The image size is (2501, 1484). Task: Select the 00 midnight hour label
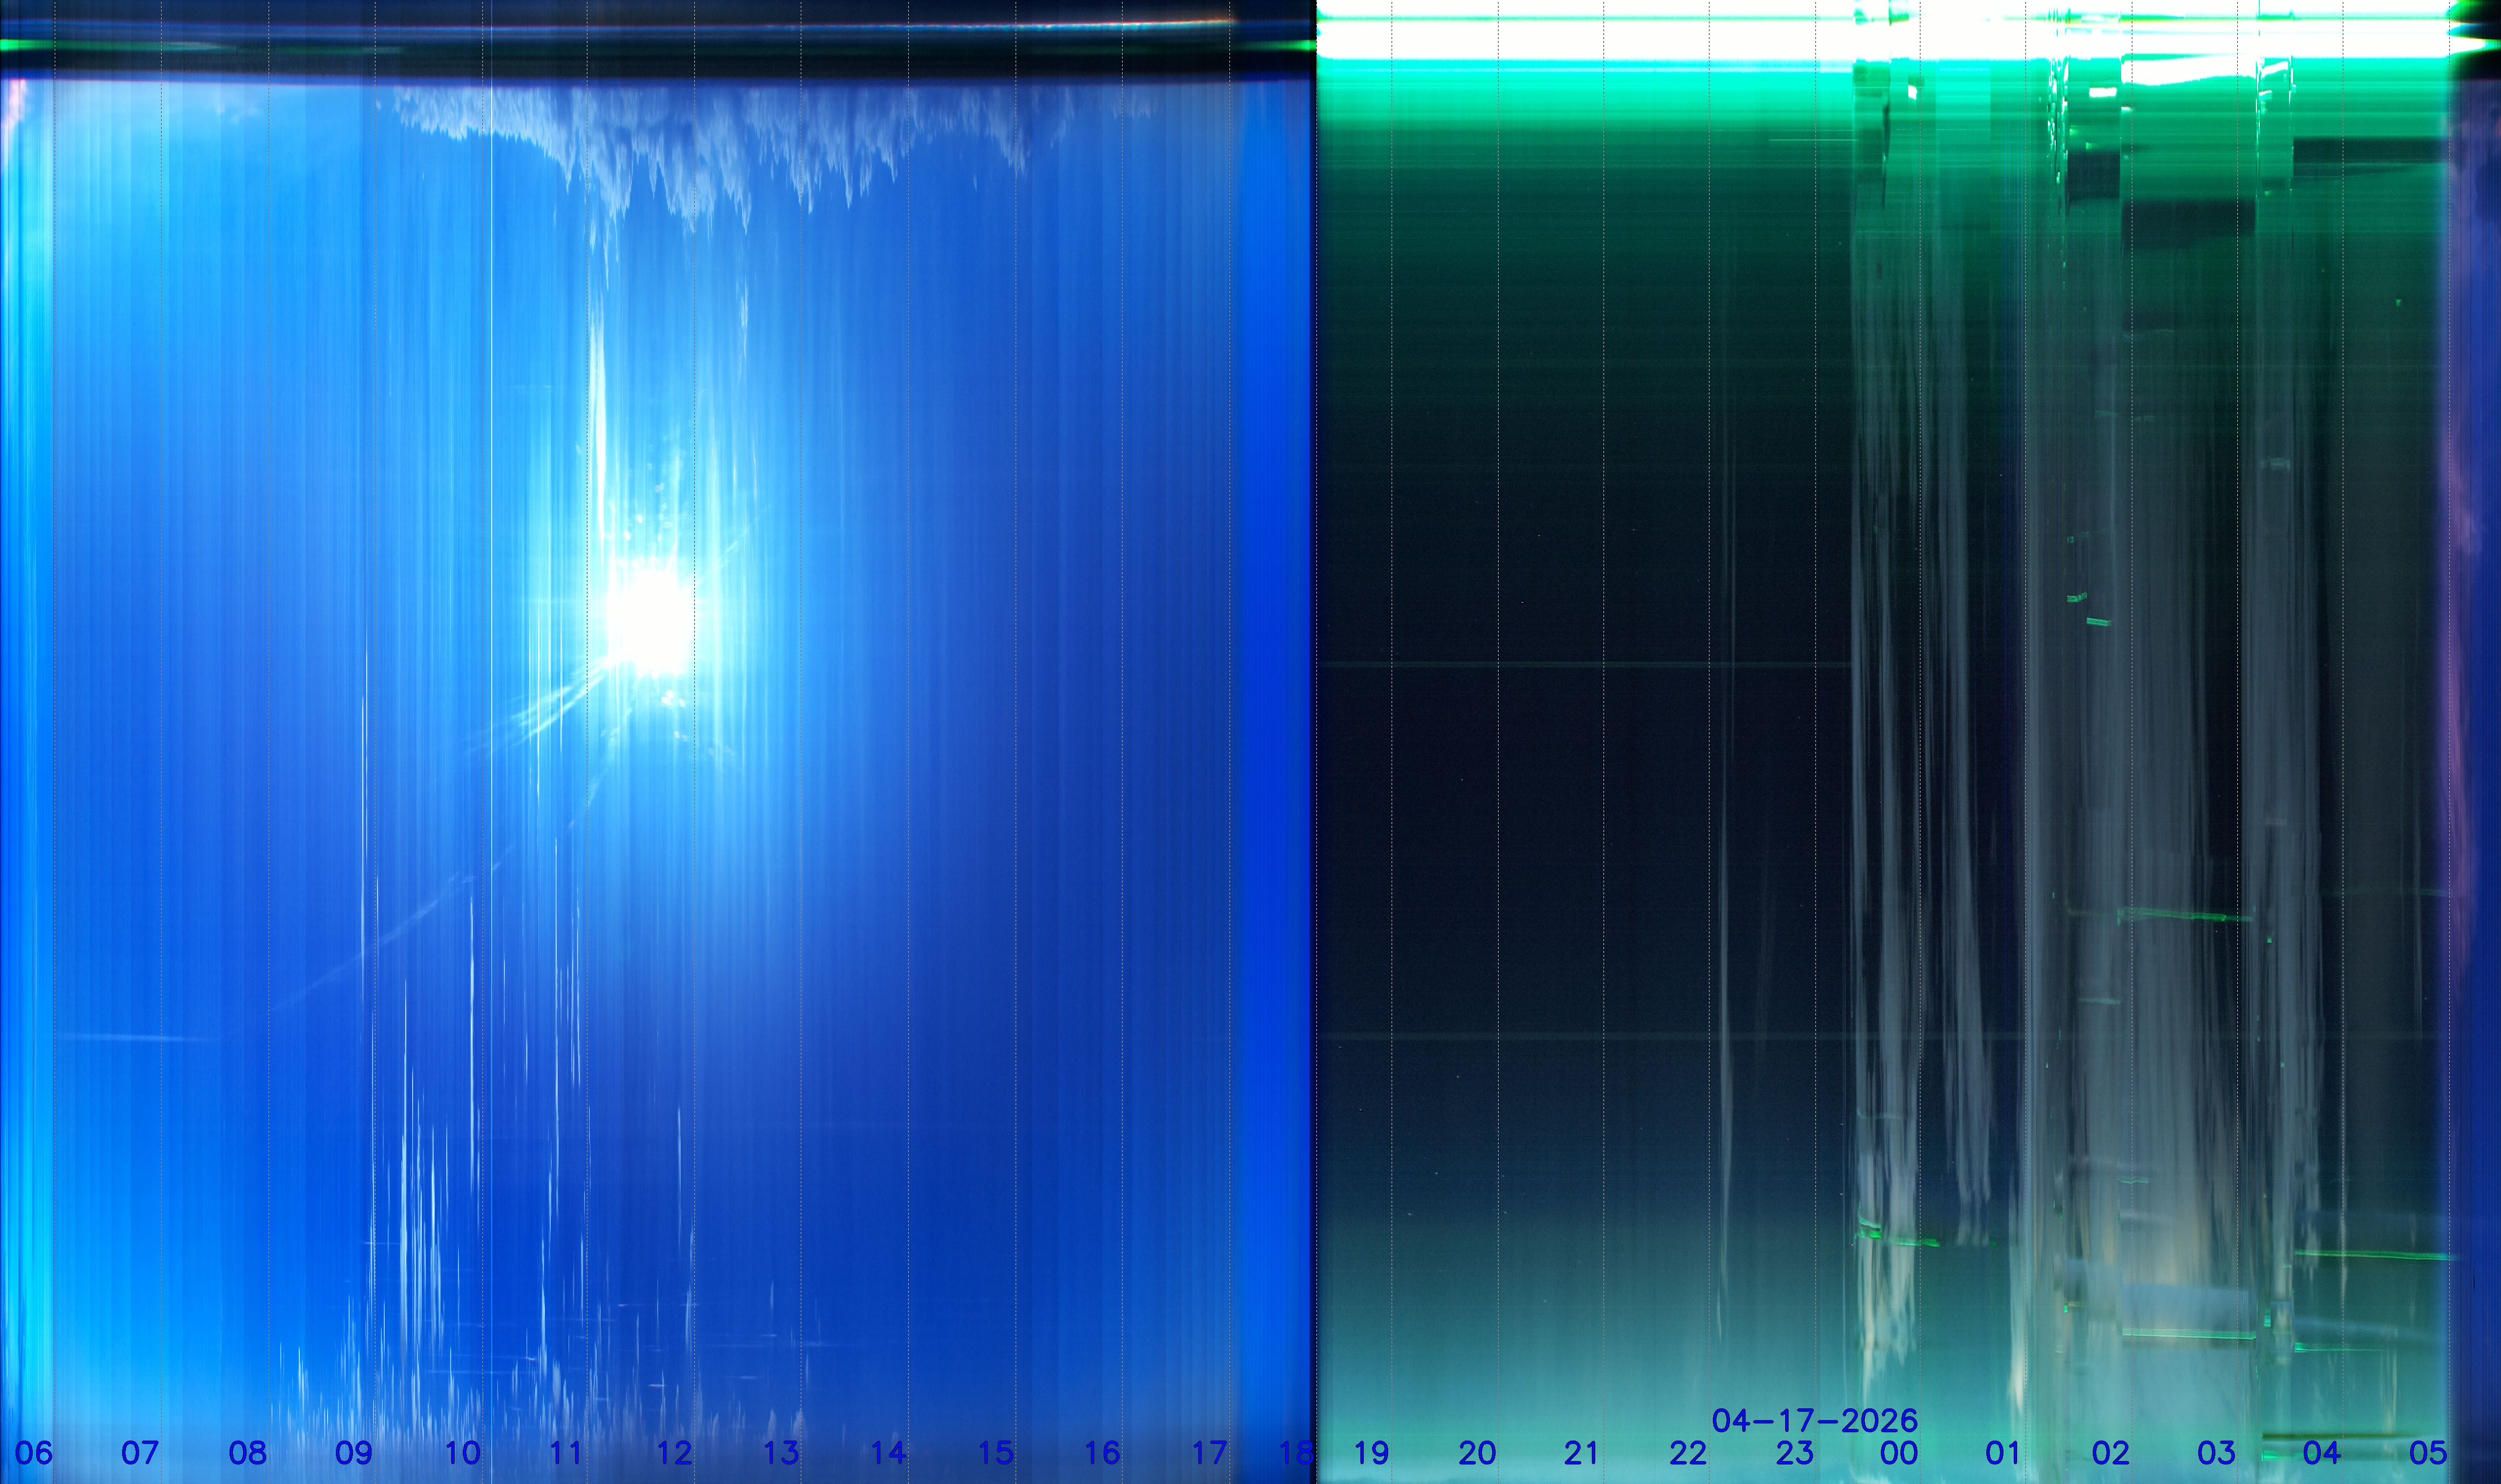[1899, 1453]
